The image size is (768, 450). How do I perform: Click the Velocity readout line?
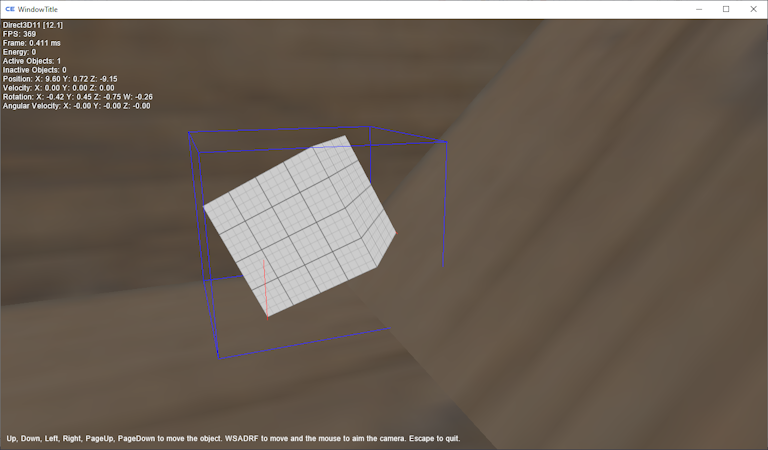[x=58, y=88]
